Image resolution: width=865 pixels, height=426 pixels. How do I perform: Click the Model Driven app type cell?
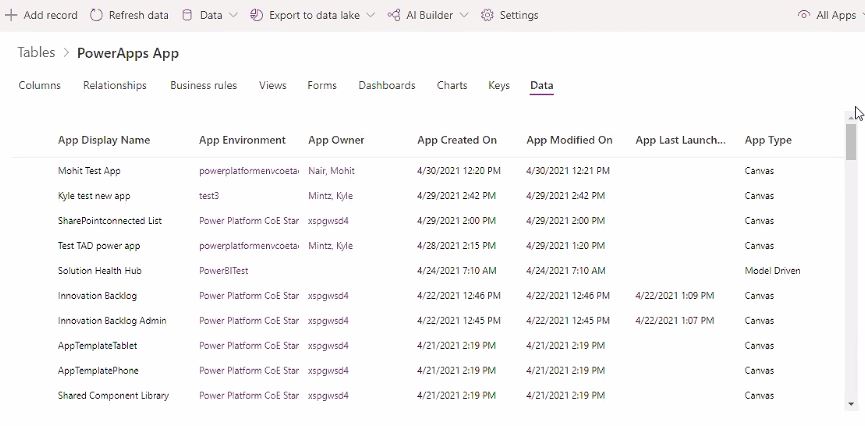[x=772, y=271]
